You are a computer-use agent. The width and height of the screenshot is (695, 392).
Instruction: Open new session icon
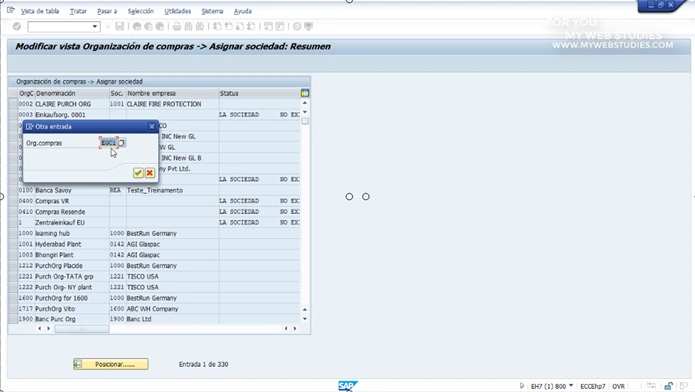[x=268, y=27]
